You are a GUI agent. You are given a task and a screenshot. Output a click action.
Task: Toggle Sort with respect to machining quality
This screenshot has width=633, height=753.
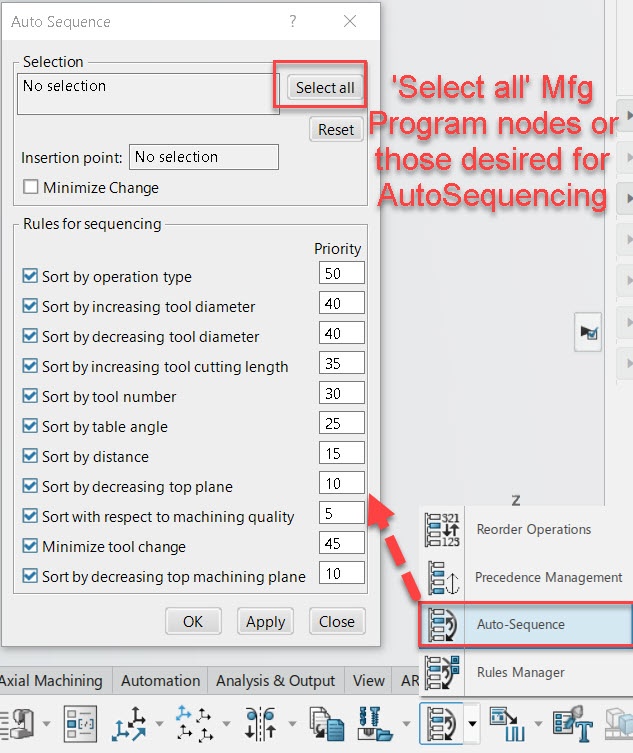point(30,516)
